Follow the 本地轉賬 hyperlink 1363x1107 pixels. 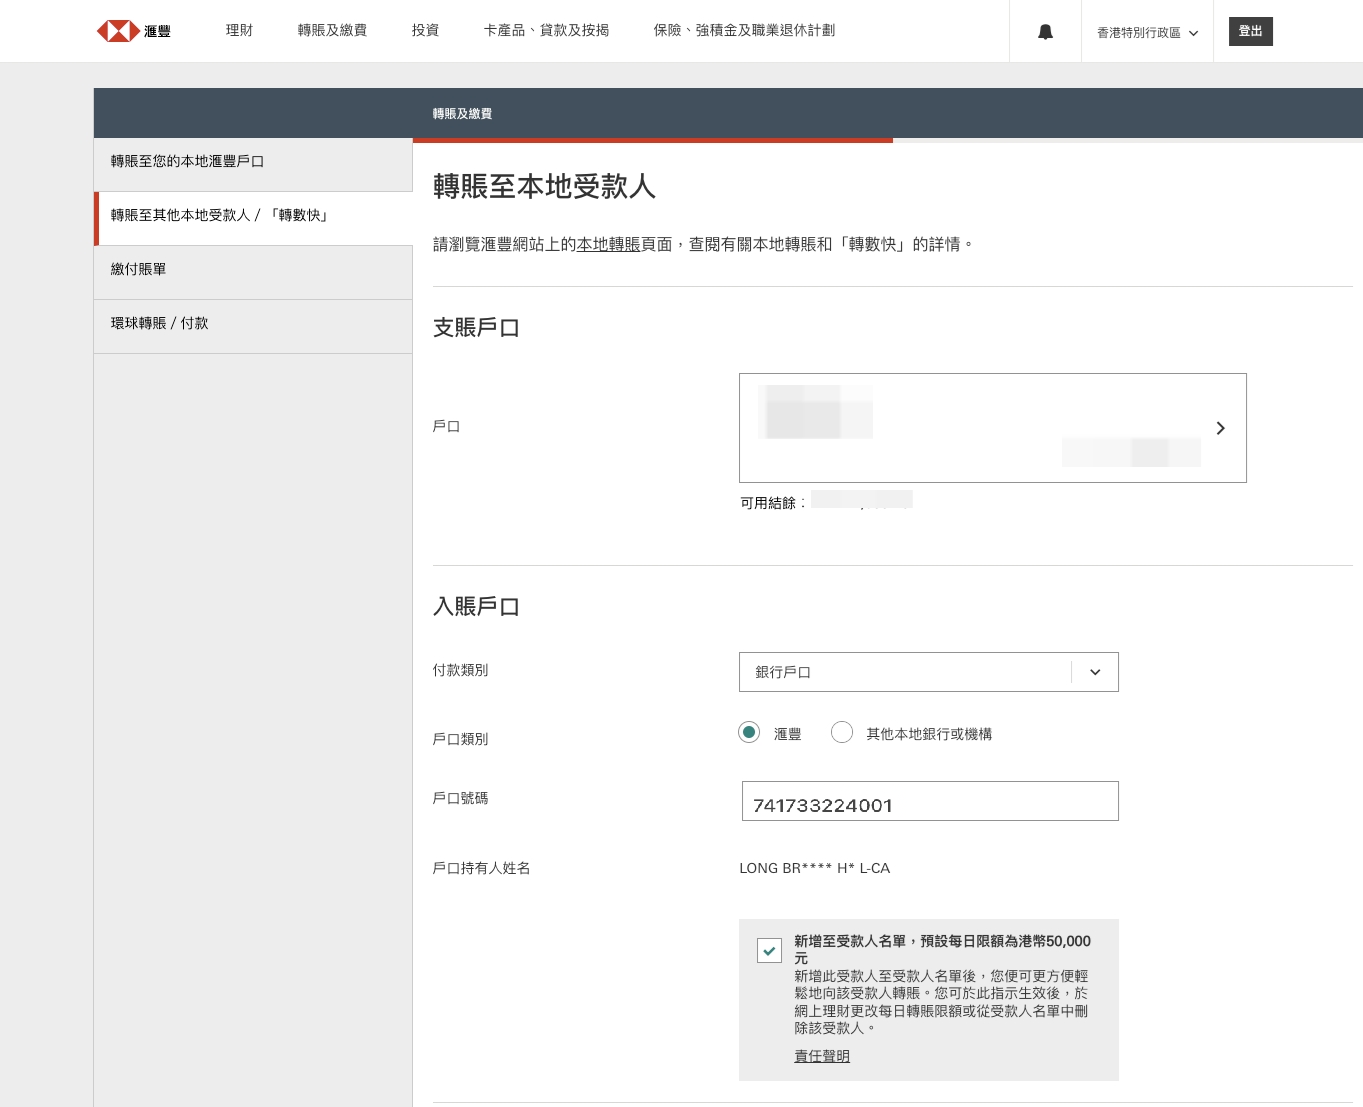(608, 244)
